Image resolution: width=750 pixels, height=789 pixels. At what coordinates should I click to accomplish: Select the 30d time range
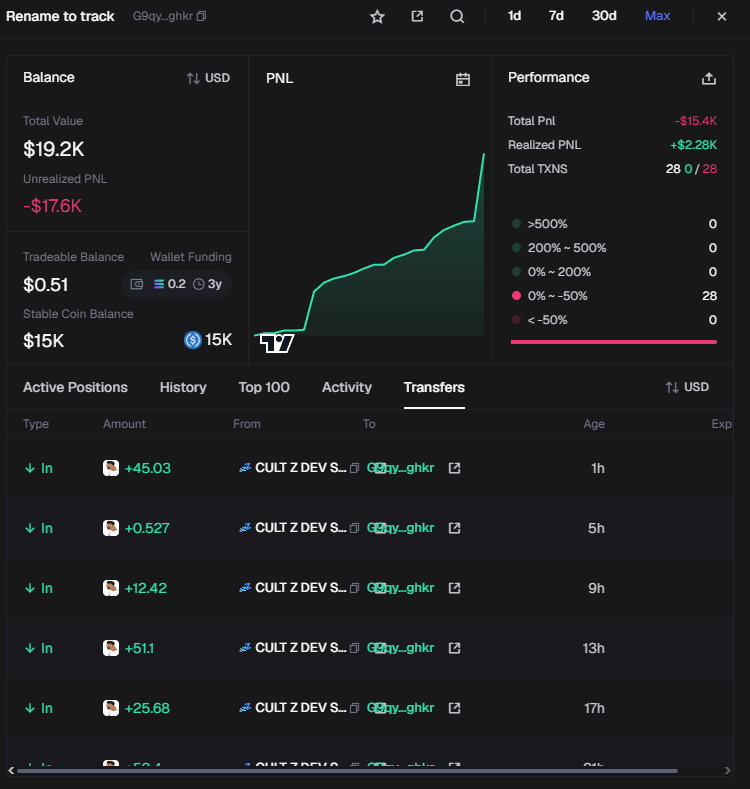pyautogui.click(x=604, y=16)
